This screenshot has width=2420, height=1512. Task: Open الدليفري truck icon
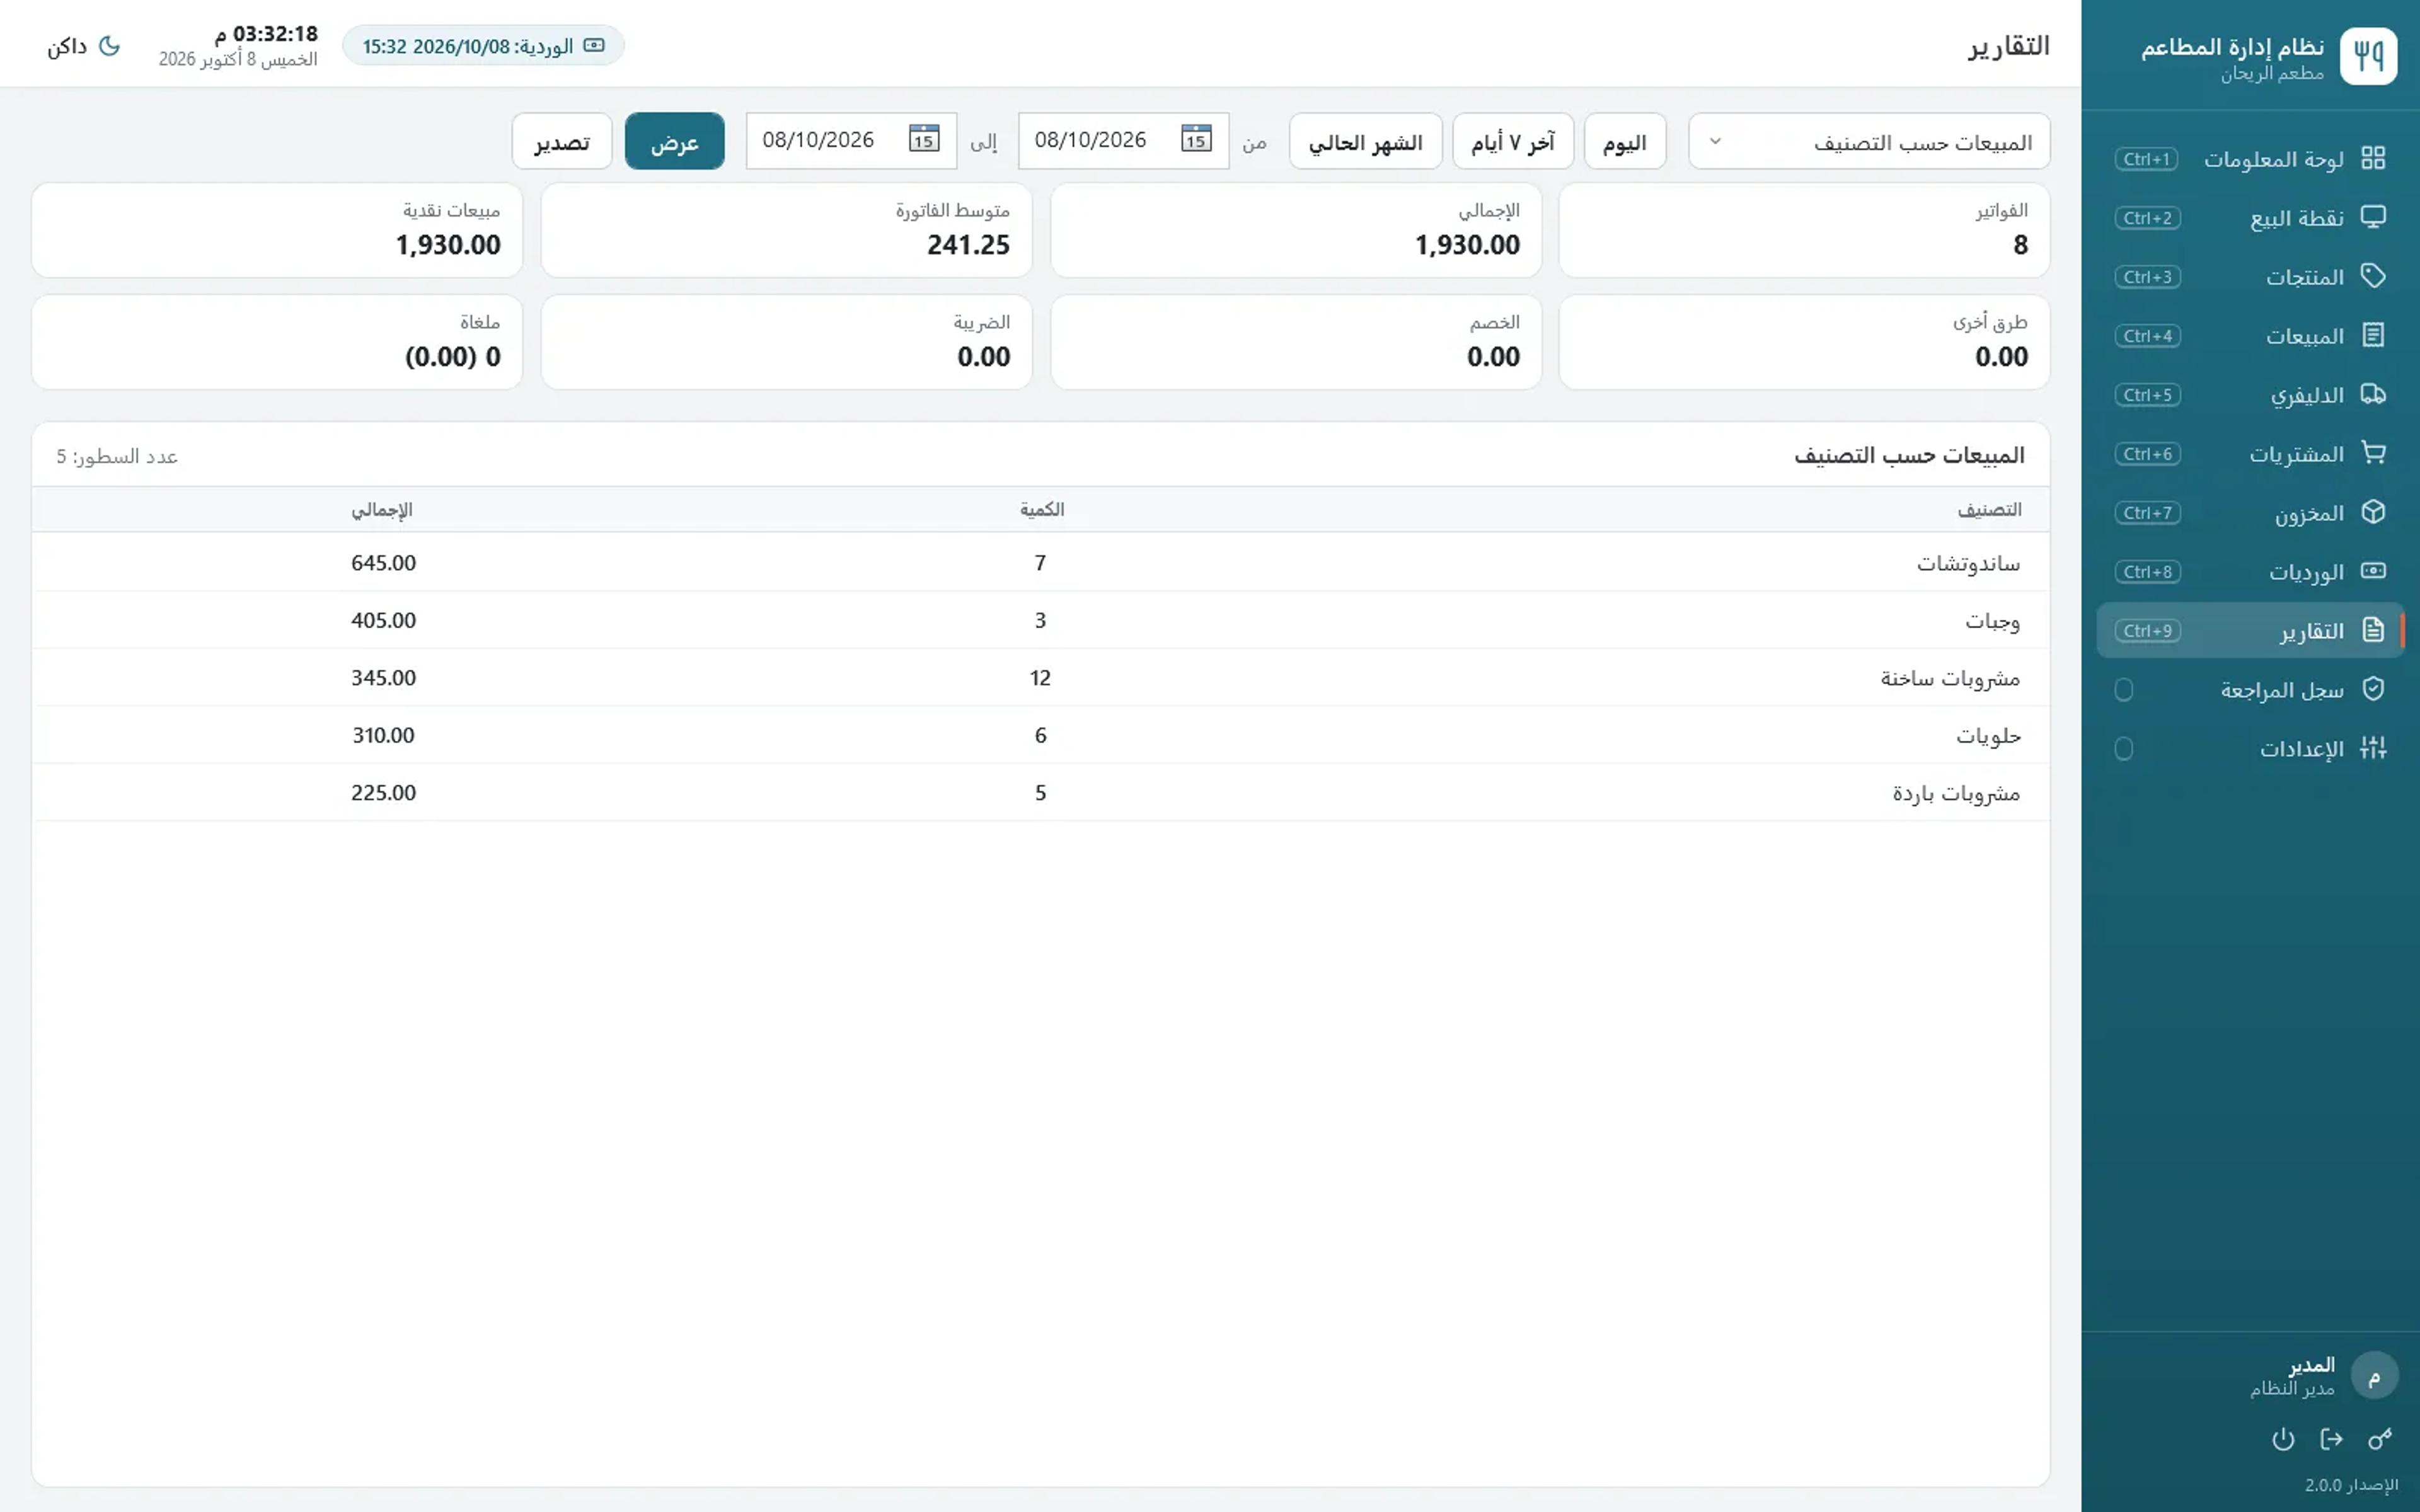pos(2373,394)
